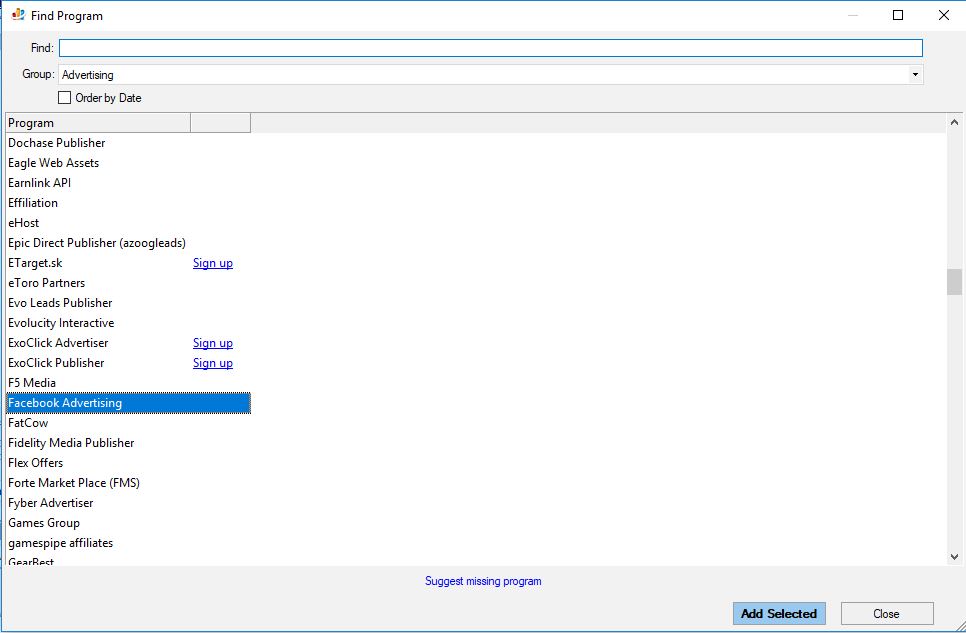Select Flex Offers entry

click(x=35, y=463)
